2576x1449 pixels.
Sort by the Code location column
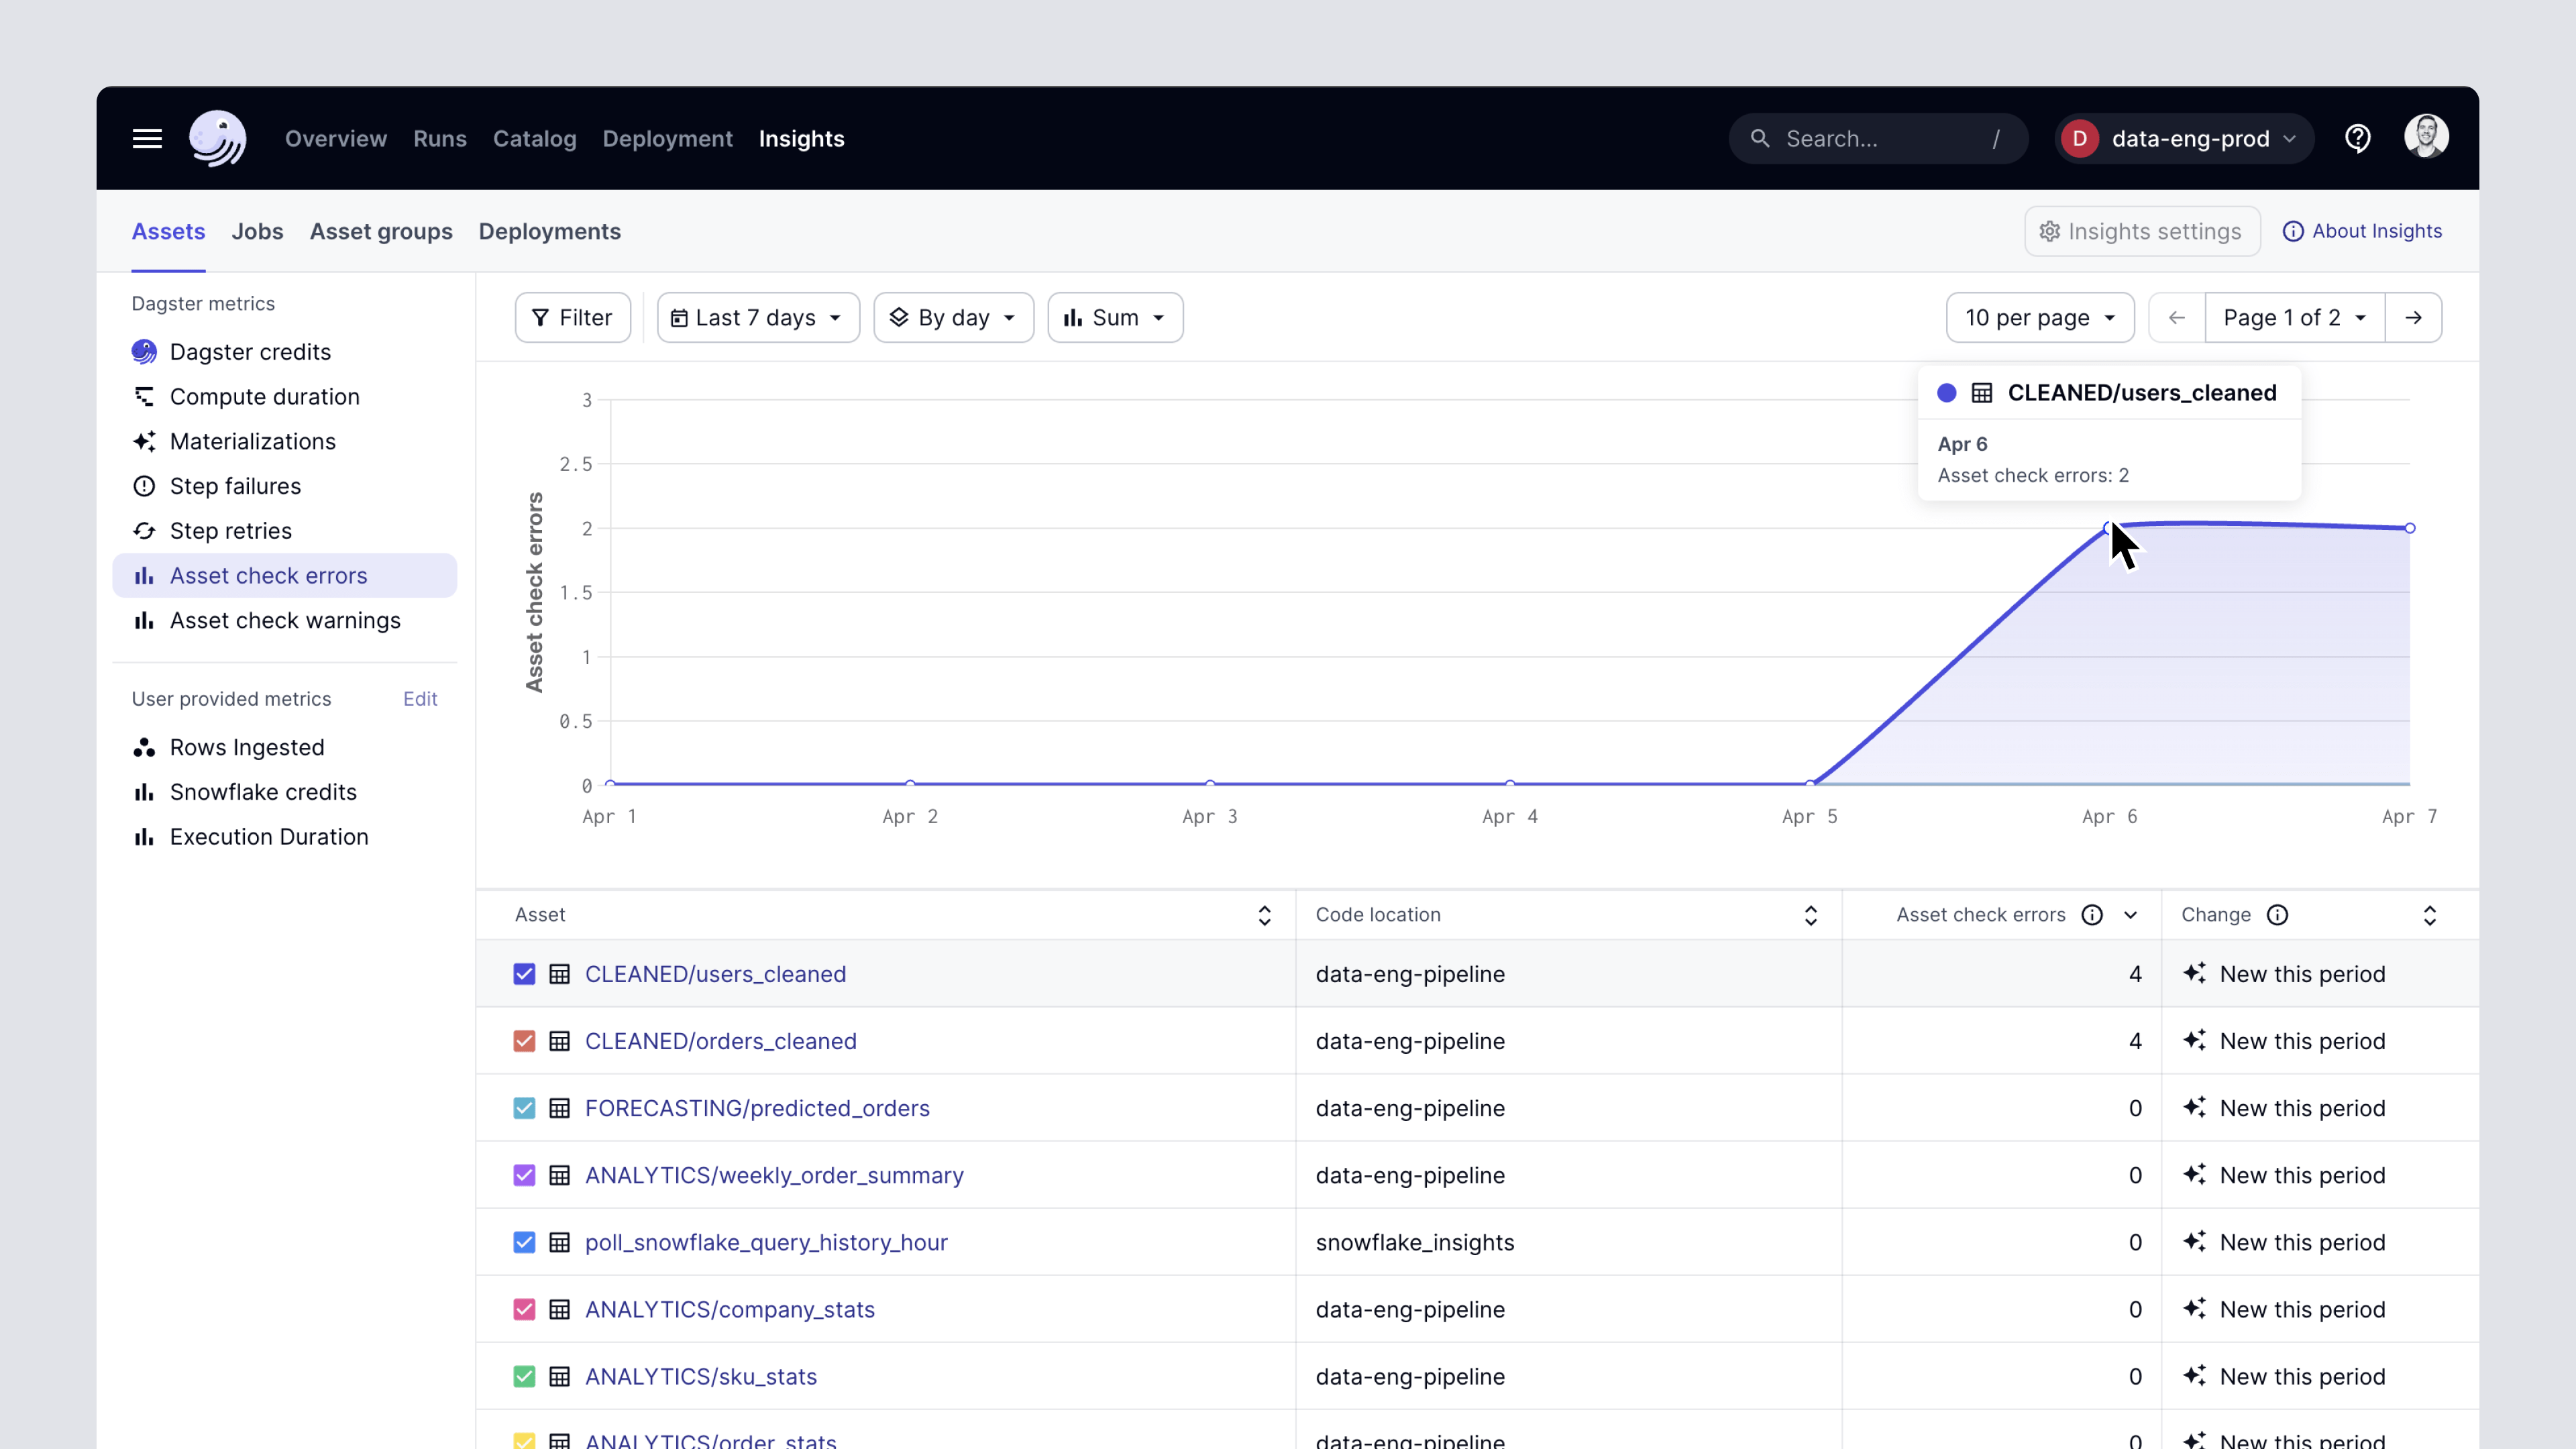click(x=1810, y=915)
